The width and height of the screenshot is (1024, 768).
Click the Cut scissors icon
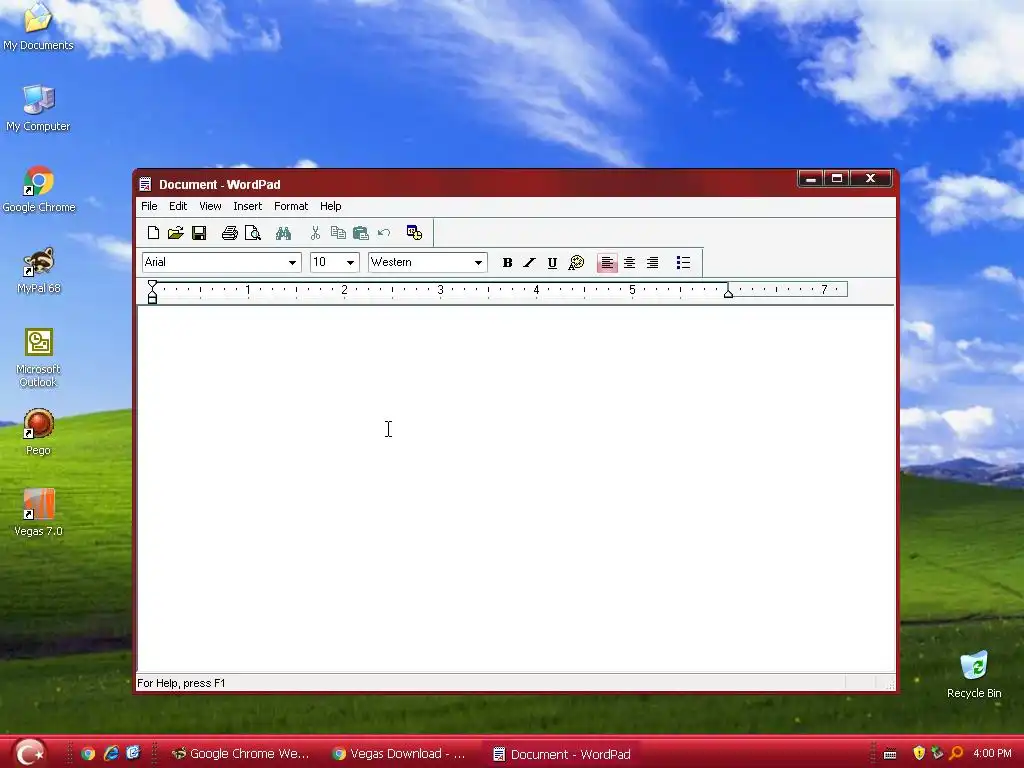click(315, 233)
